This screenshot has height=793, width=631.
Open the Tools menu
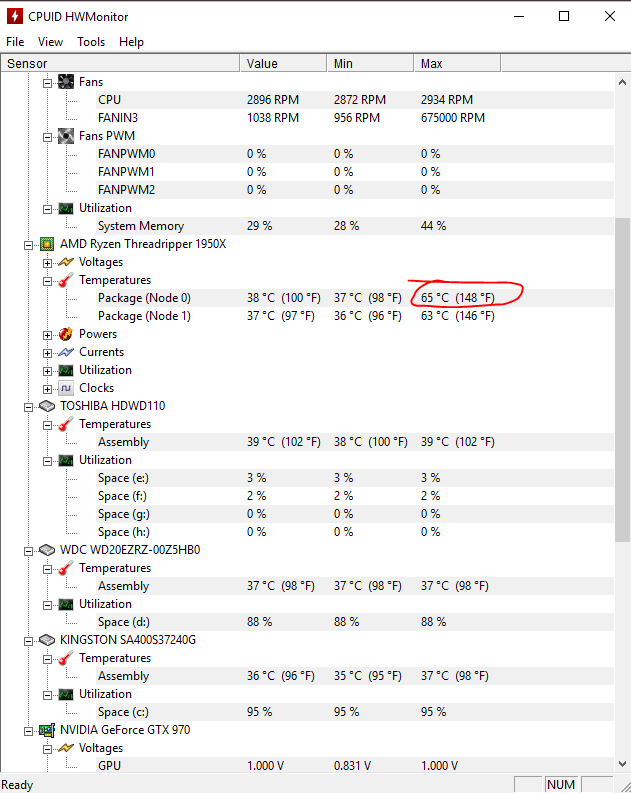click(91, 42)
